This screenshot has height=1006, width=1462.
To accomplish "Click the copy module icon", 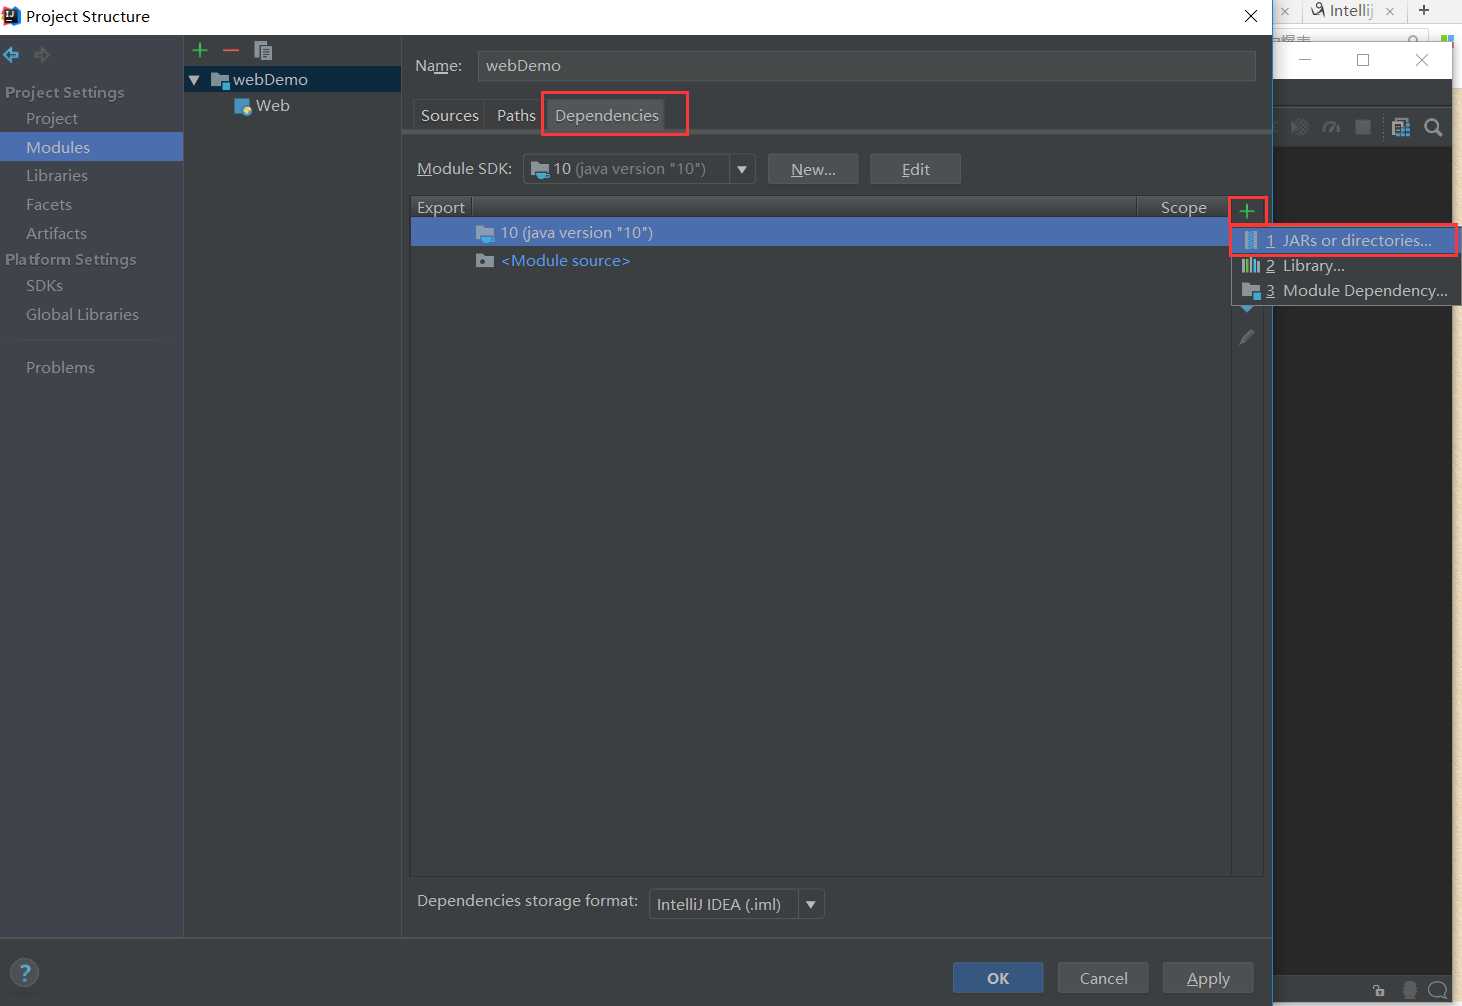I will (x=263, y=50).
